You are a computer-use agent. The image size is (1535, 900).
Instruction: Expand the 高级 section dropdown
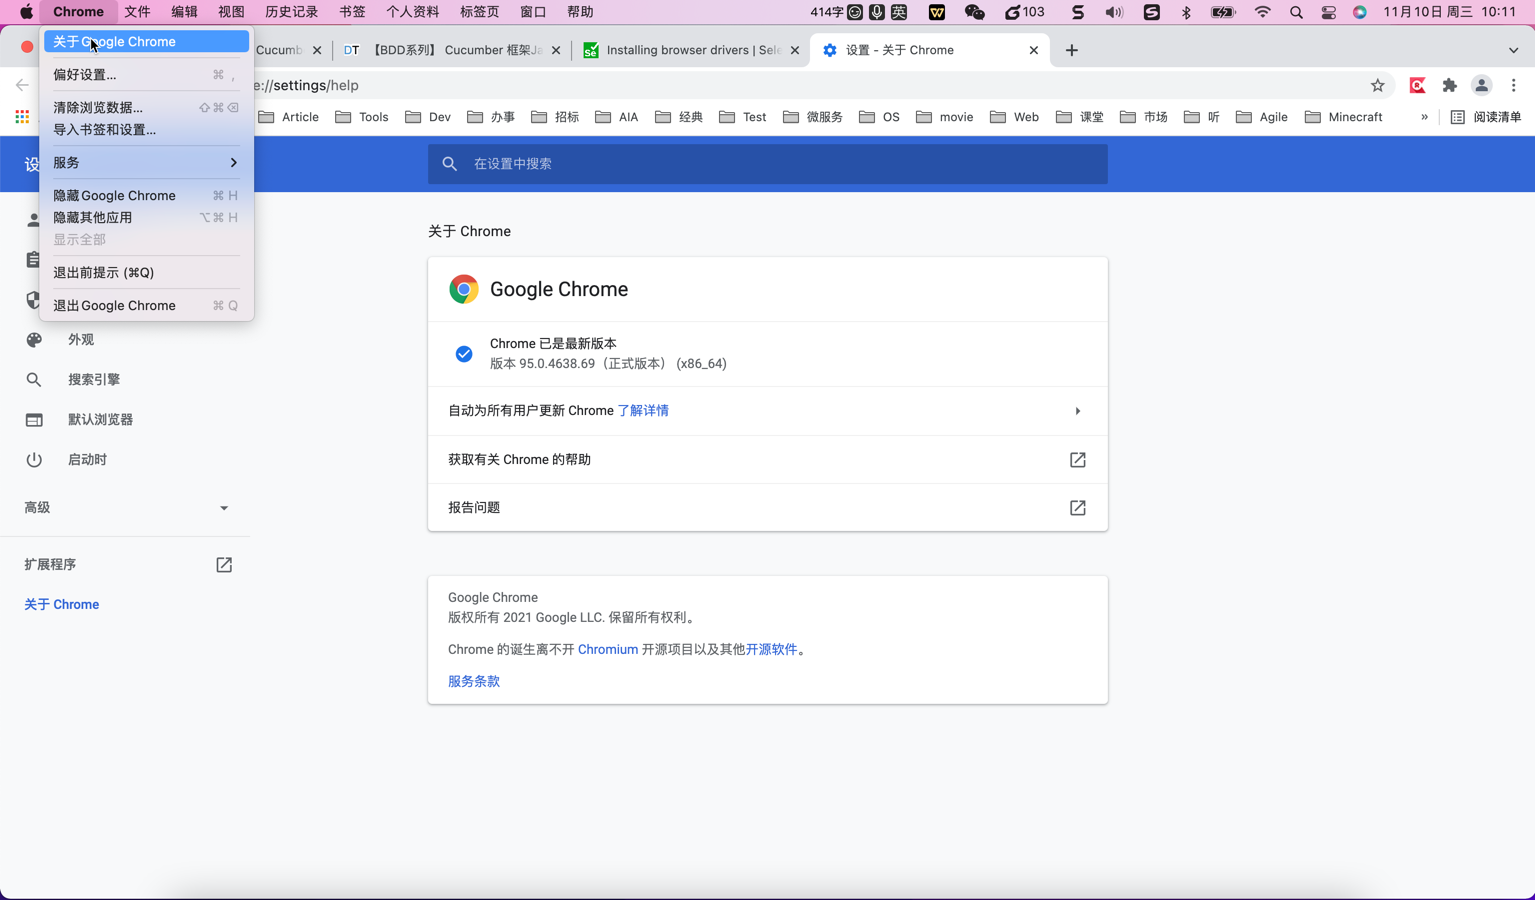click(x=125, y=508)
